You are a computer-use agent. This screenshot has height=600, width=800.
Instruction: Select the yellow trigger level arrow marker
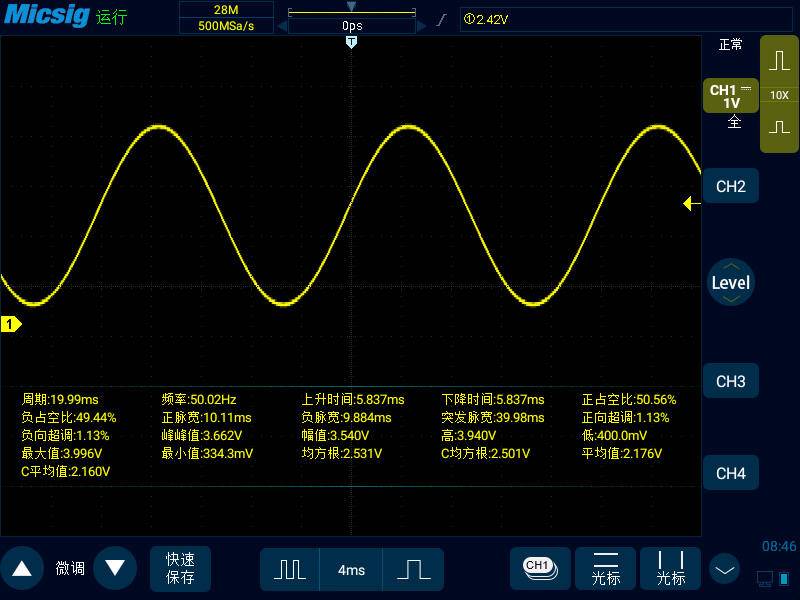point(691,204)
